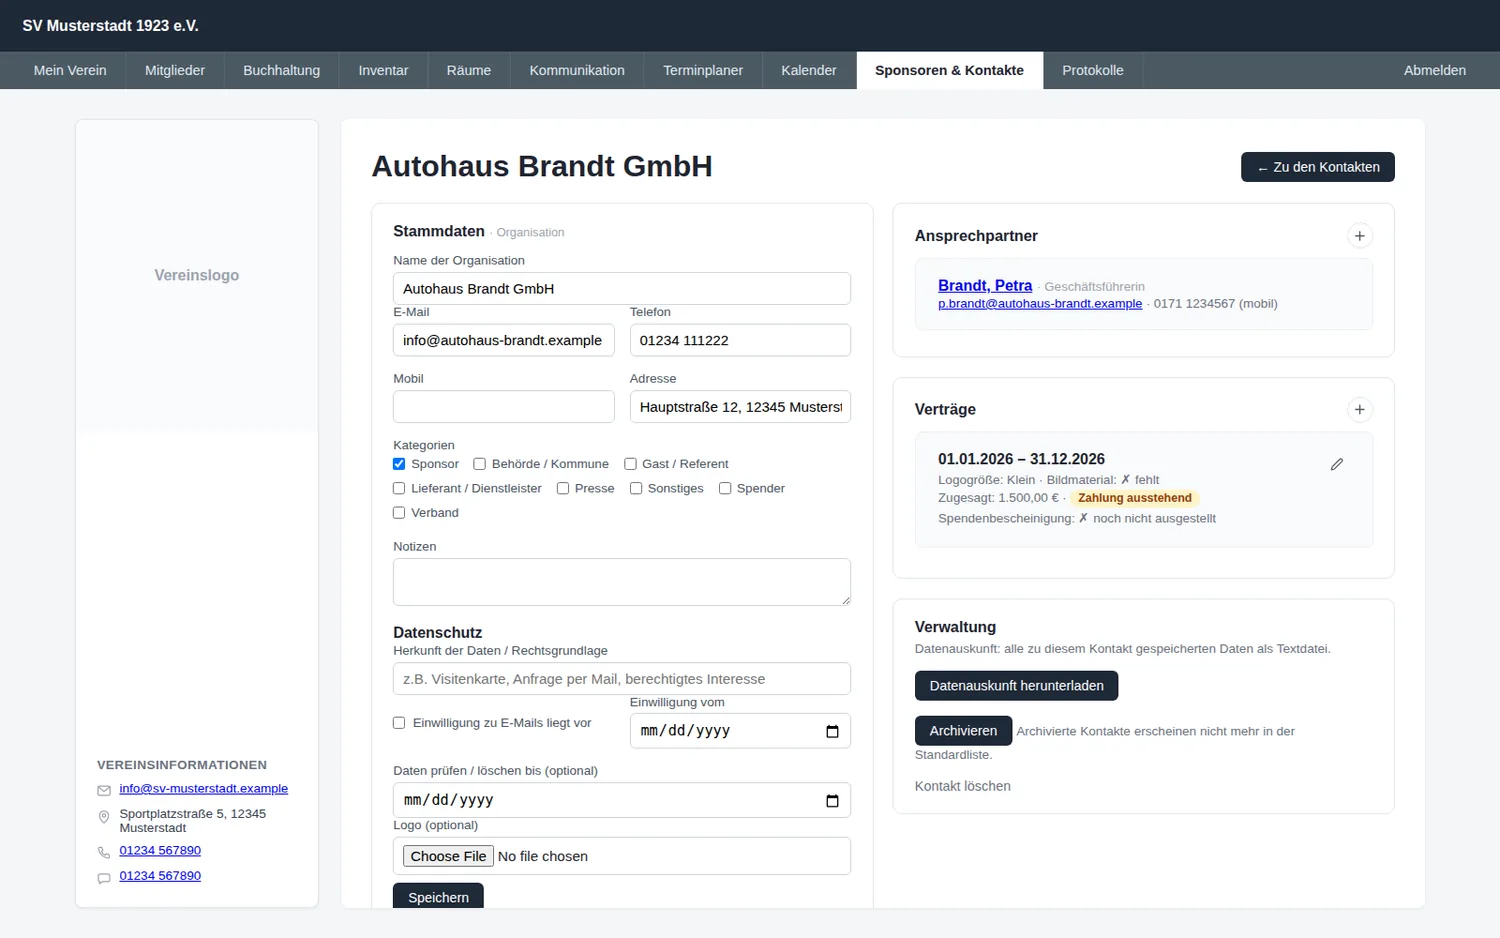Add a new Ansprechpartner with plus icon
Screen dimensions: 1500x938
pyautogui.click(x=1359, y=236)
